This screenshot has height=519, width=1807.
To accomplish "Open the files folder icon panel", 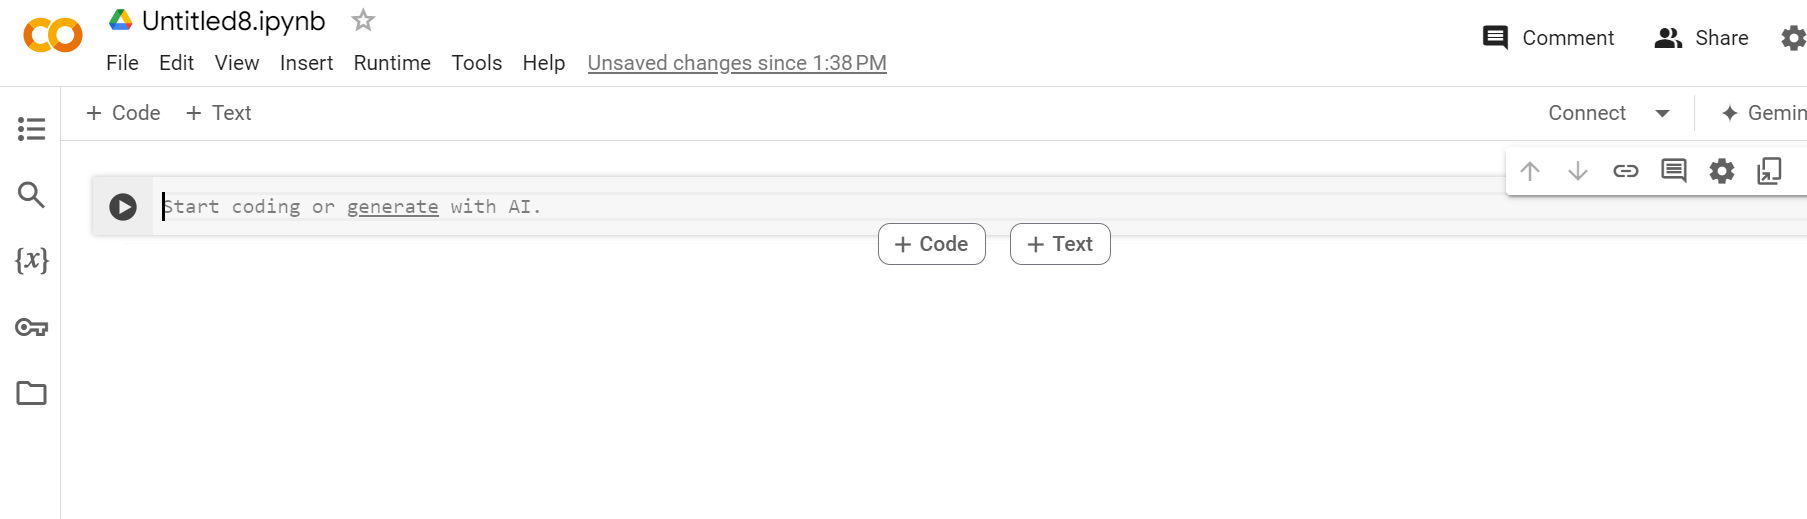I will pyautogui.click(x=31, y=393).
